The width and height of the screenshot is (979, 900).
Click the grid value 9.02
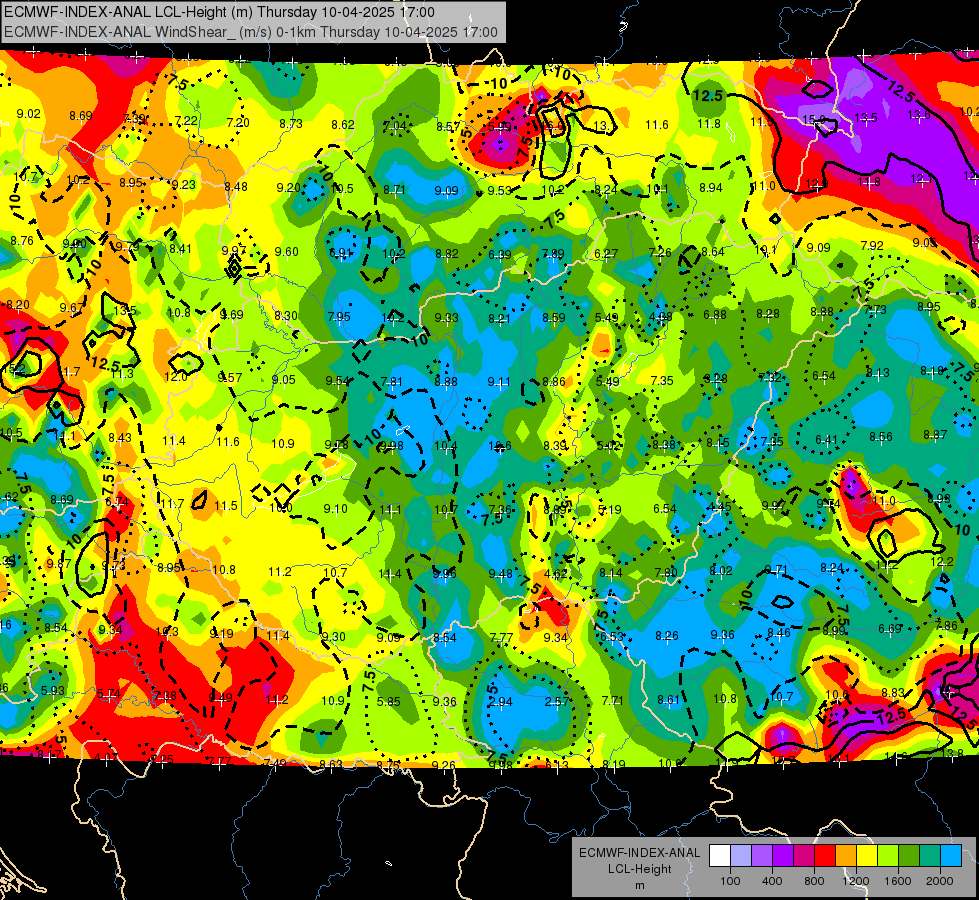tap(28, 114)
